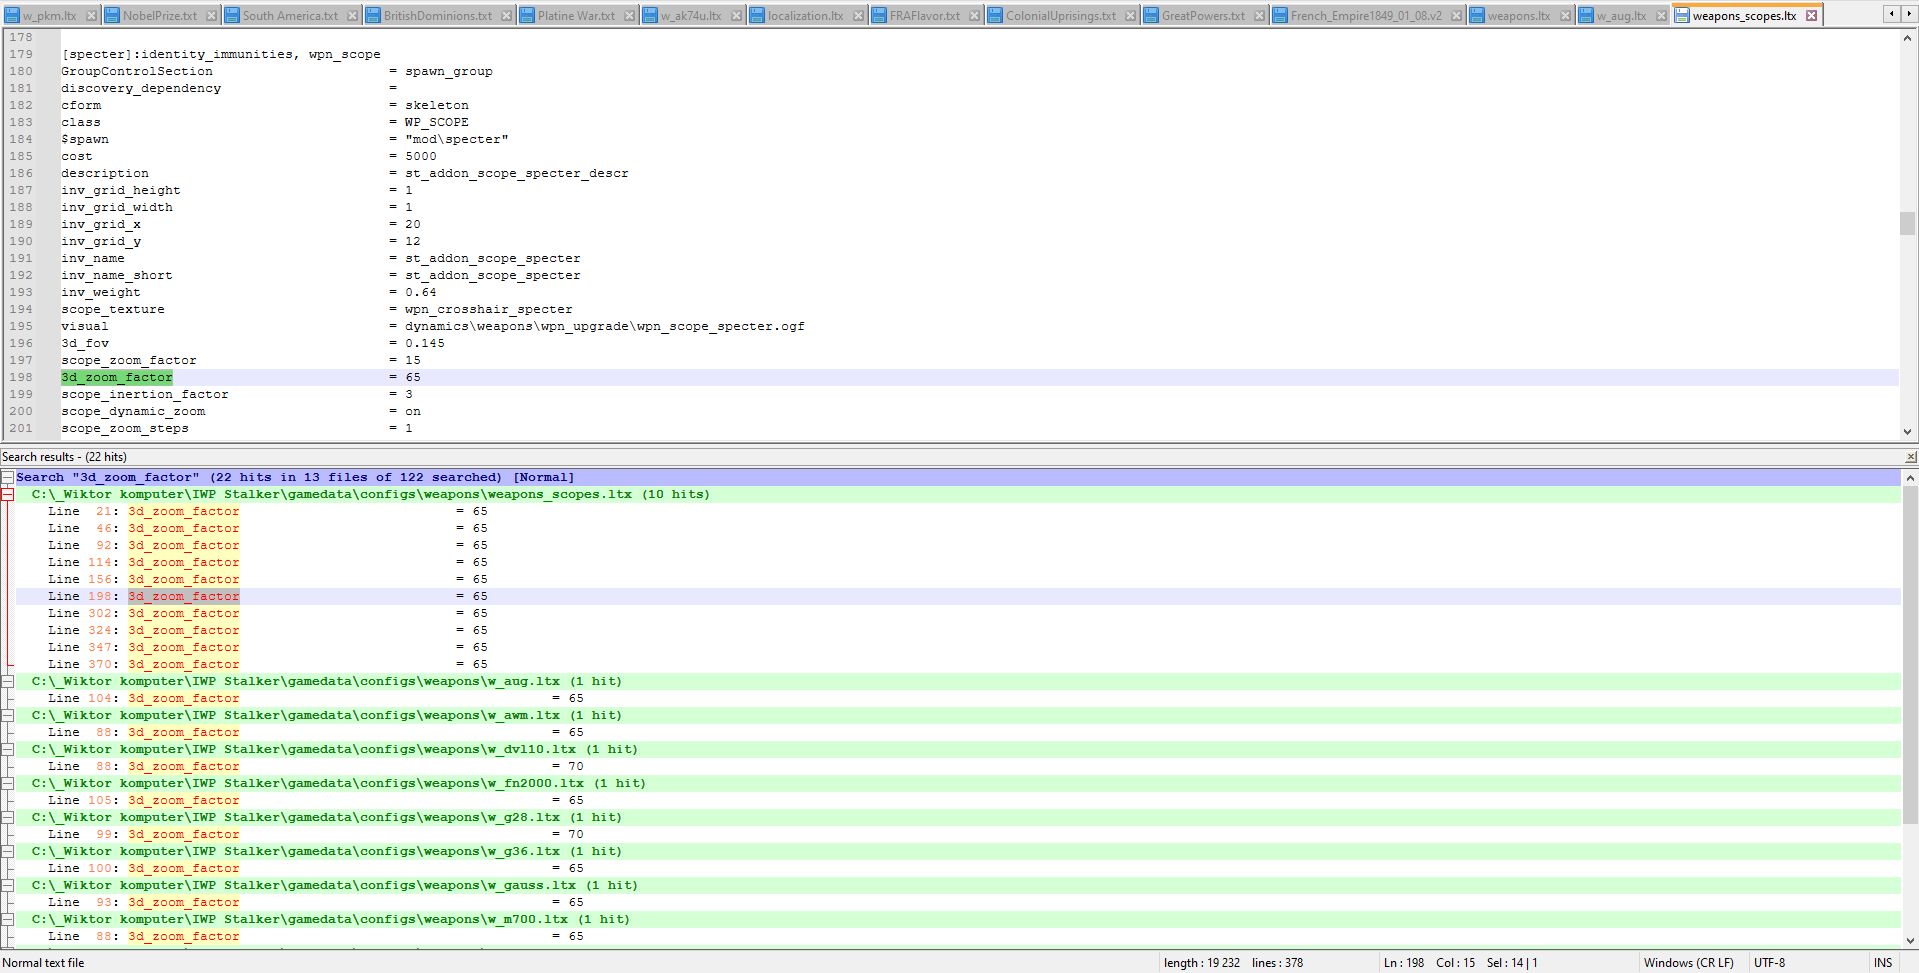
Task: Collapse the w_g36.ltx search result group
Action: tap(7, 851)
